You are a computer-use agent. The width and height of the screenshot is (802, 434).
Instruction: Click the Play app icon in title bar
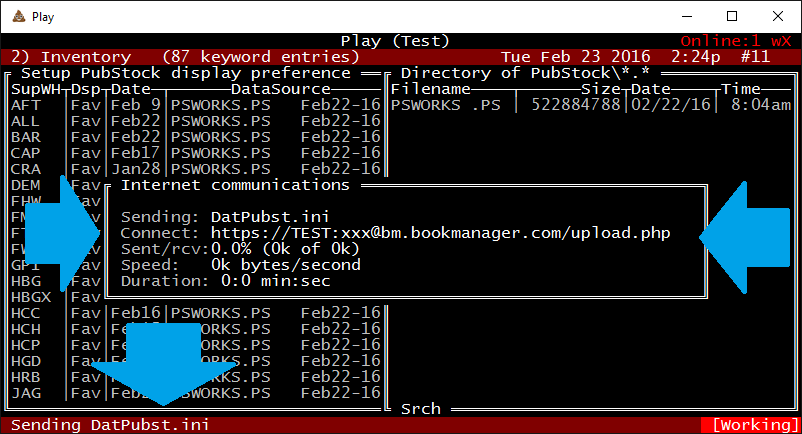(x=17, y=16)
